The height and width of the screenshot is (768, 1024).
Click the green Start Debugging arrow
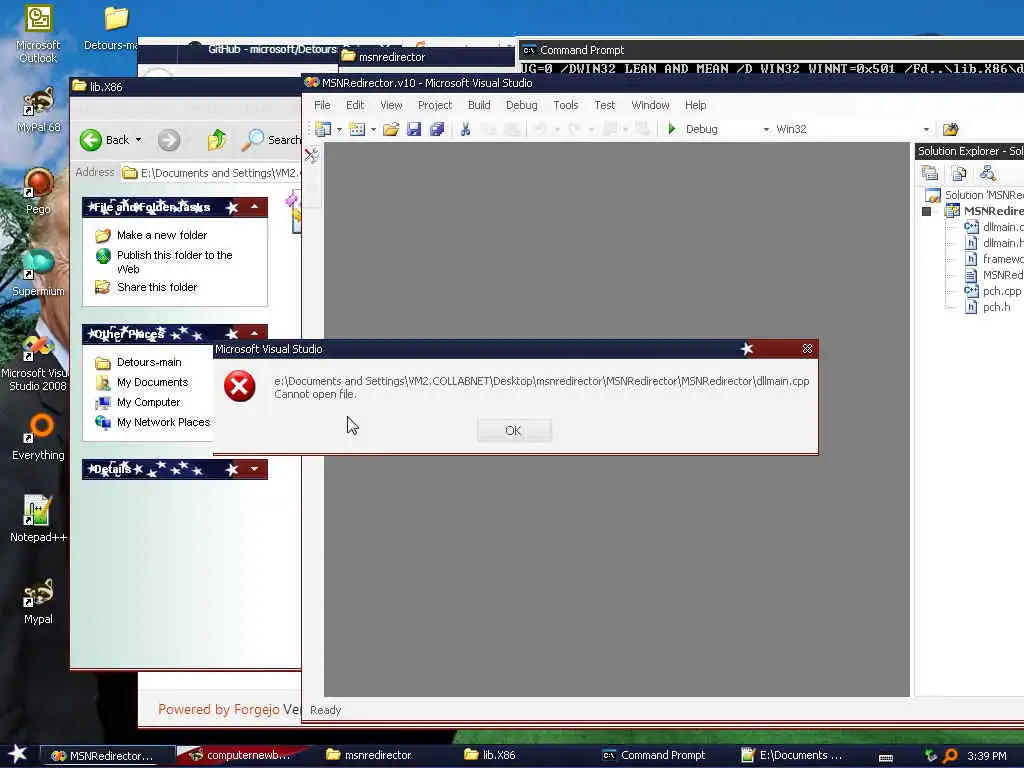coord(671,129)
